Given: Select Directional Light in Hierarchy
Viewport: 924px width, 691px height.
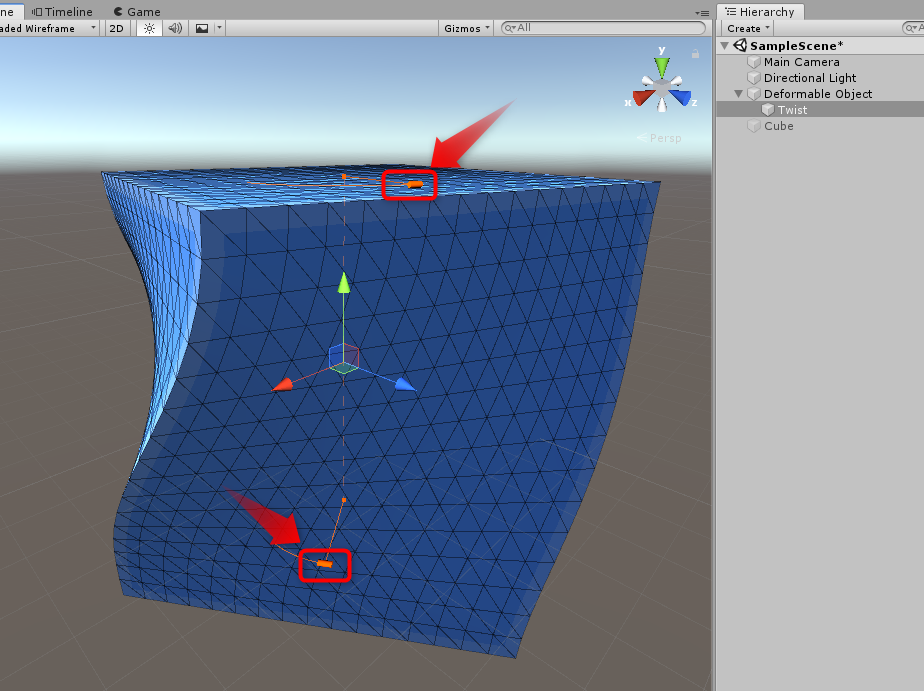Looking at the screenshot, I should click(x=810, y=78).
